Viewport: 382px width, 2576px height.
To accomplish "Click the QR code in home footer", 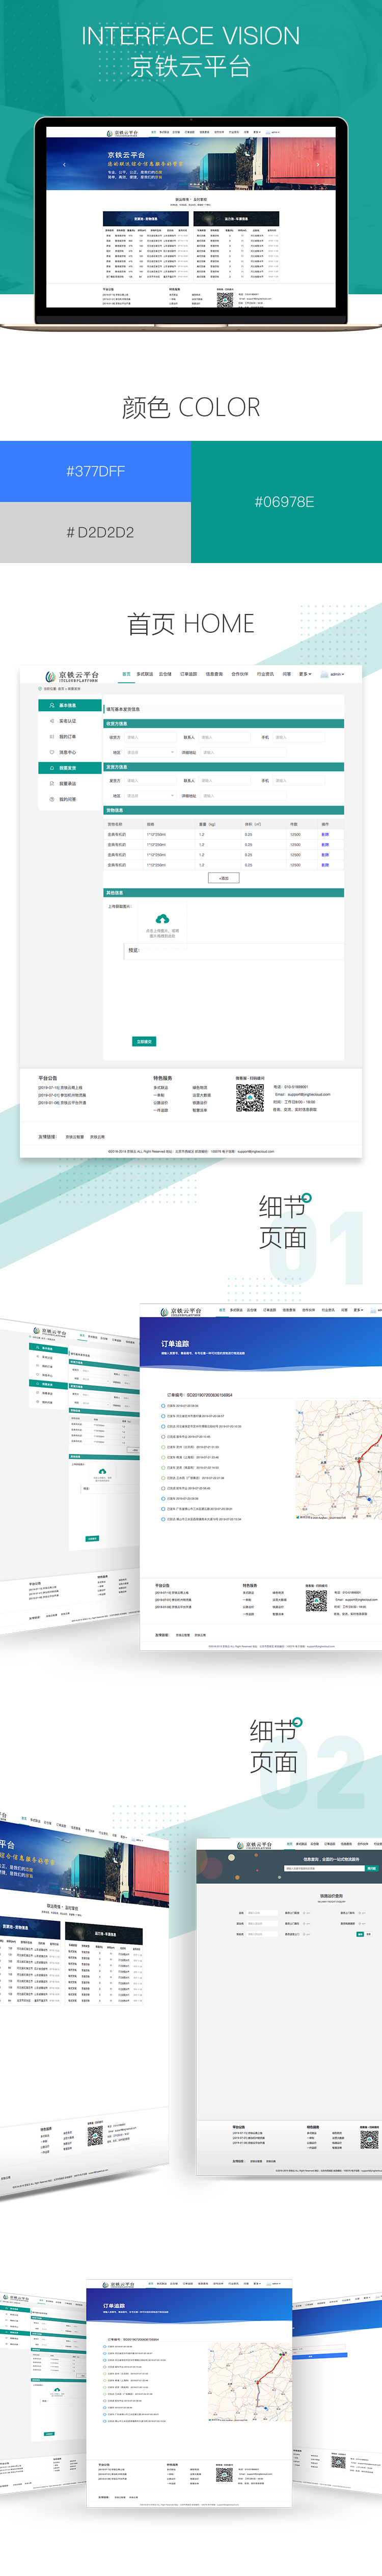I will (x=249, y=1098).
